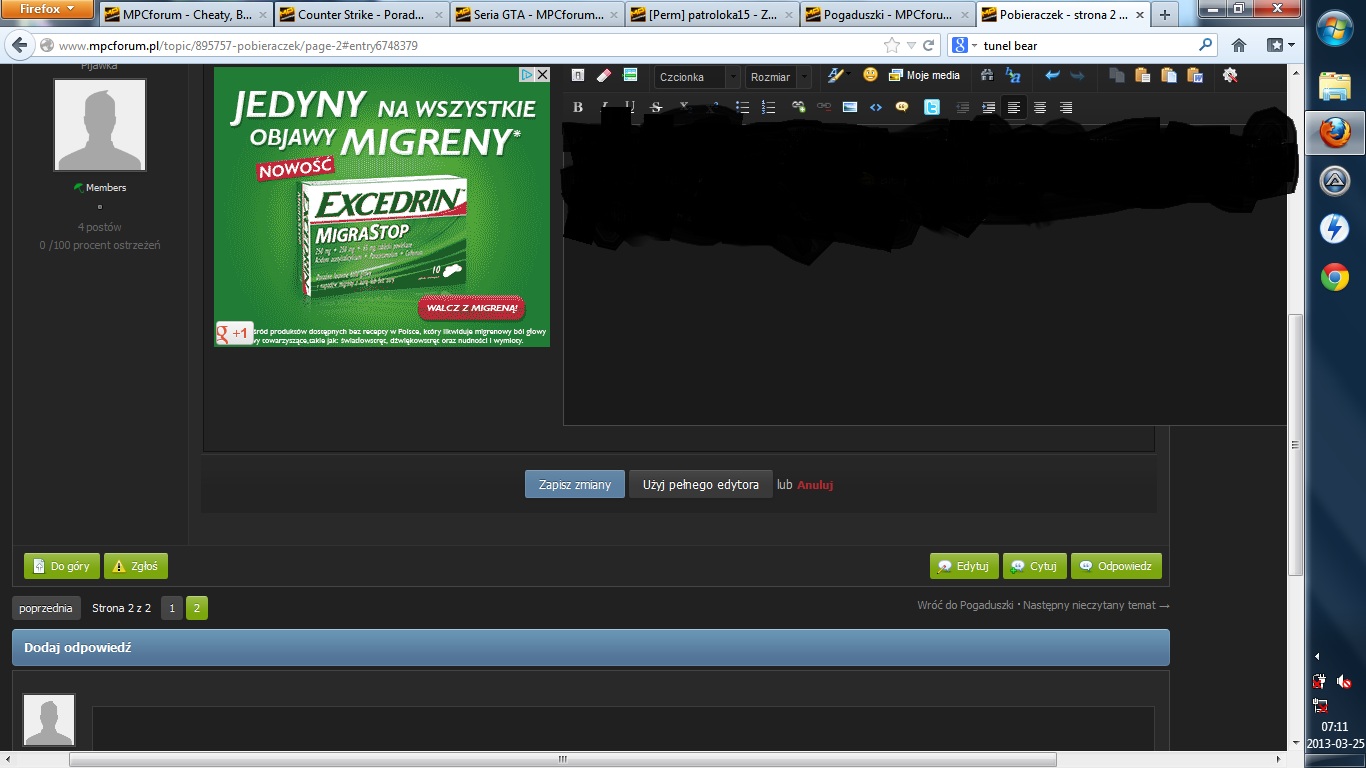The image size is (1366, 768).
Task: Open the bookmarks menu button
Action: [1280, 45]
